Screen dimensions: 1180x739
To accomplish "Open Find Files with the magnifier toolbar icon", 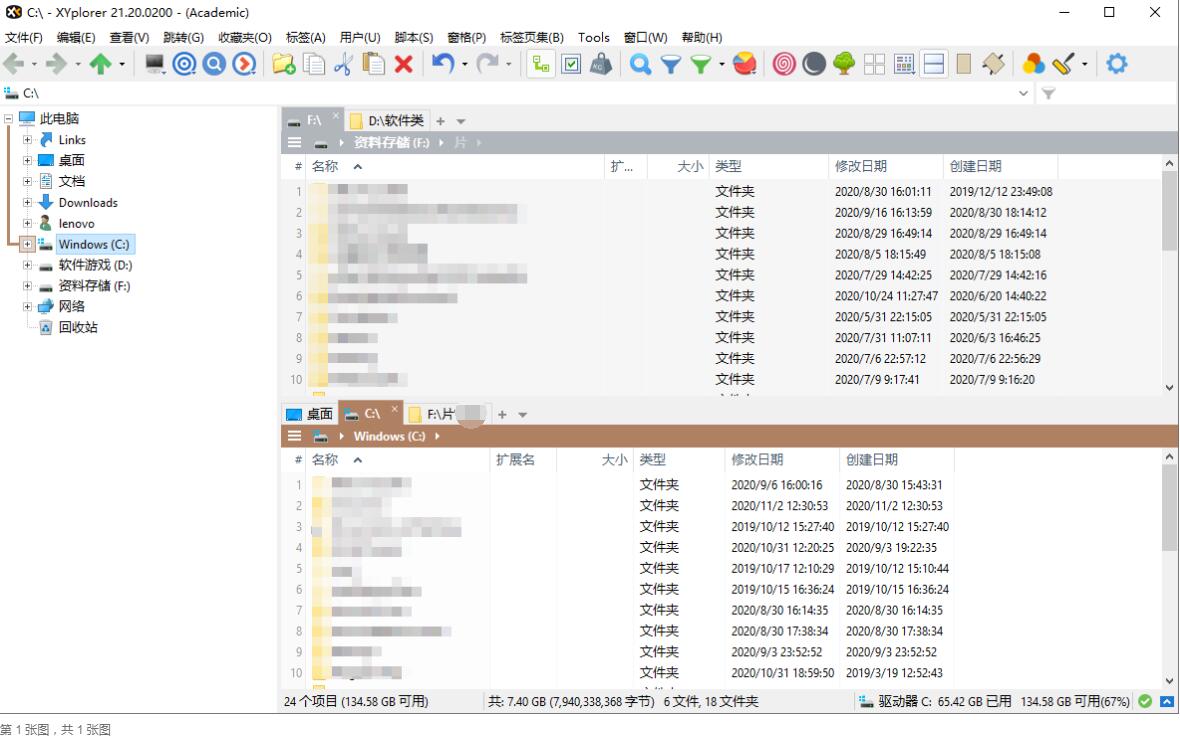I will 640,63.
